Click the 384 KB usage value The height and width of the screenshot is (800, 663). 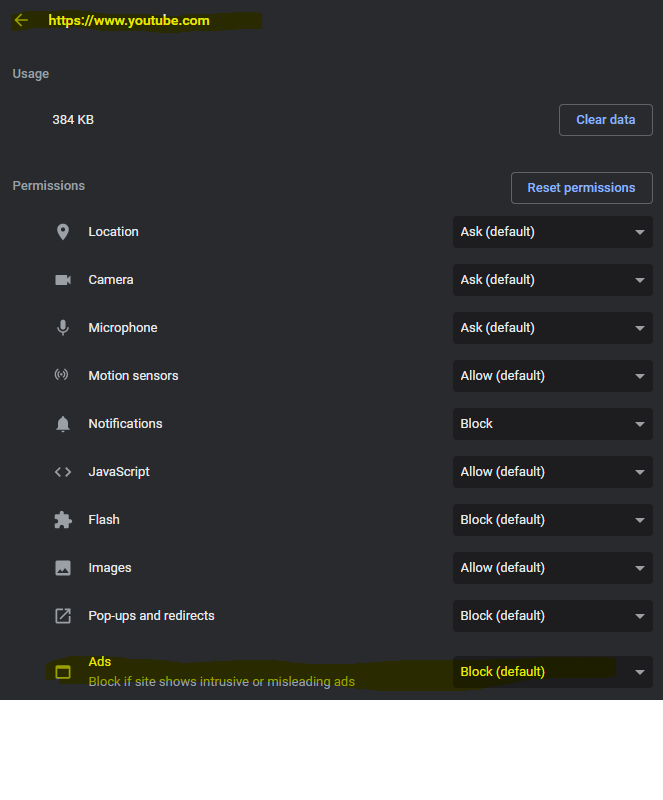(73, 120)
